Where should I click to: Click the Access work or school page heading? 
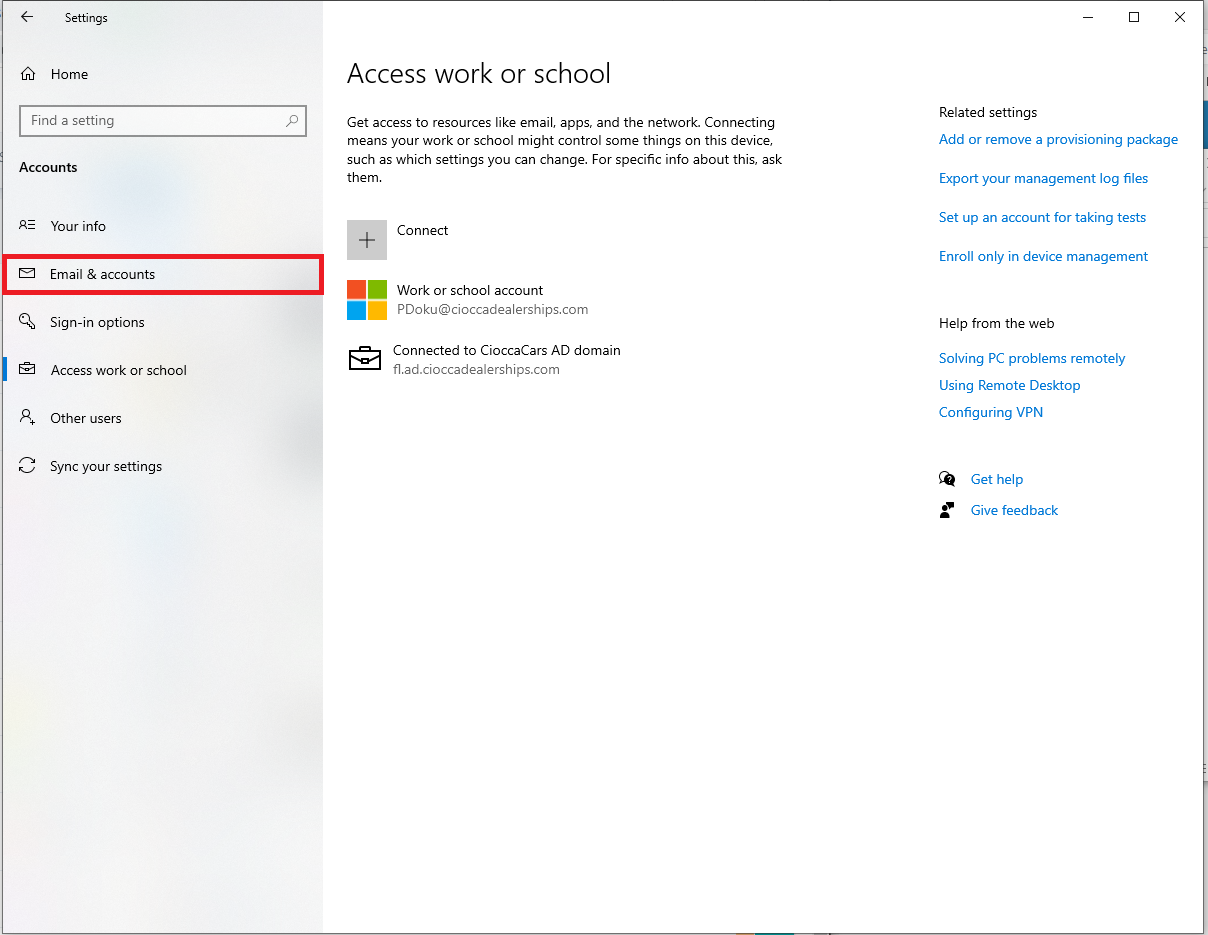pyautogui.click(x=478, y=74)
